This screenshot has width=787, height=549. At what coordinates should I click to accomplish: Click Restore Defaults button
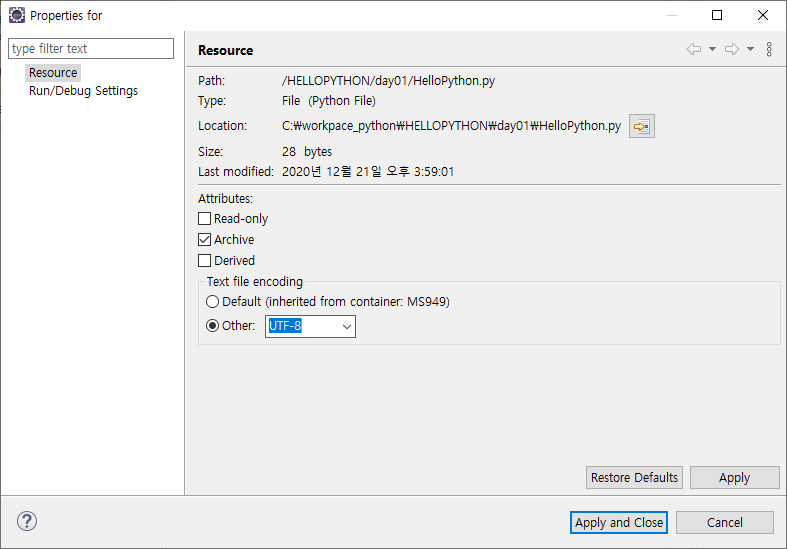634,477
